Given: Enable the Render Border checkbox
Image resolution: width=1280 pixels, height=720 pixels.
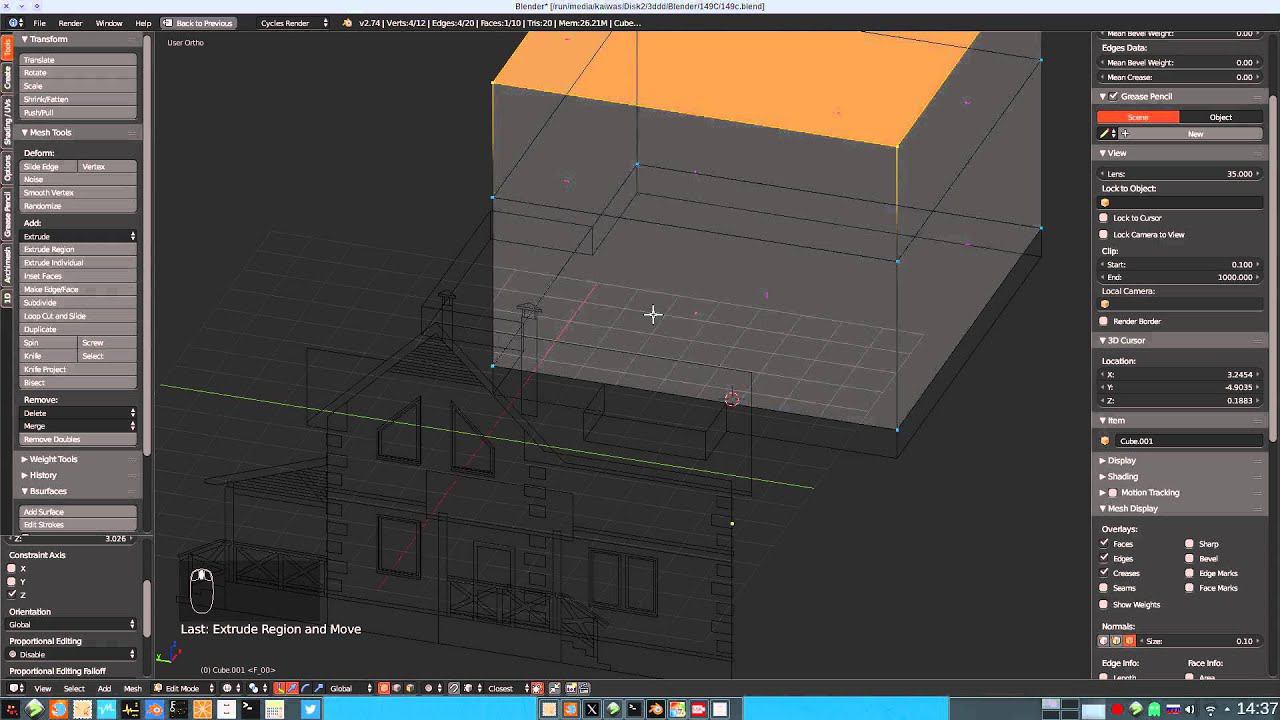Looking at the screenshot, I should point(1104,321).
